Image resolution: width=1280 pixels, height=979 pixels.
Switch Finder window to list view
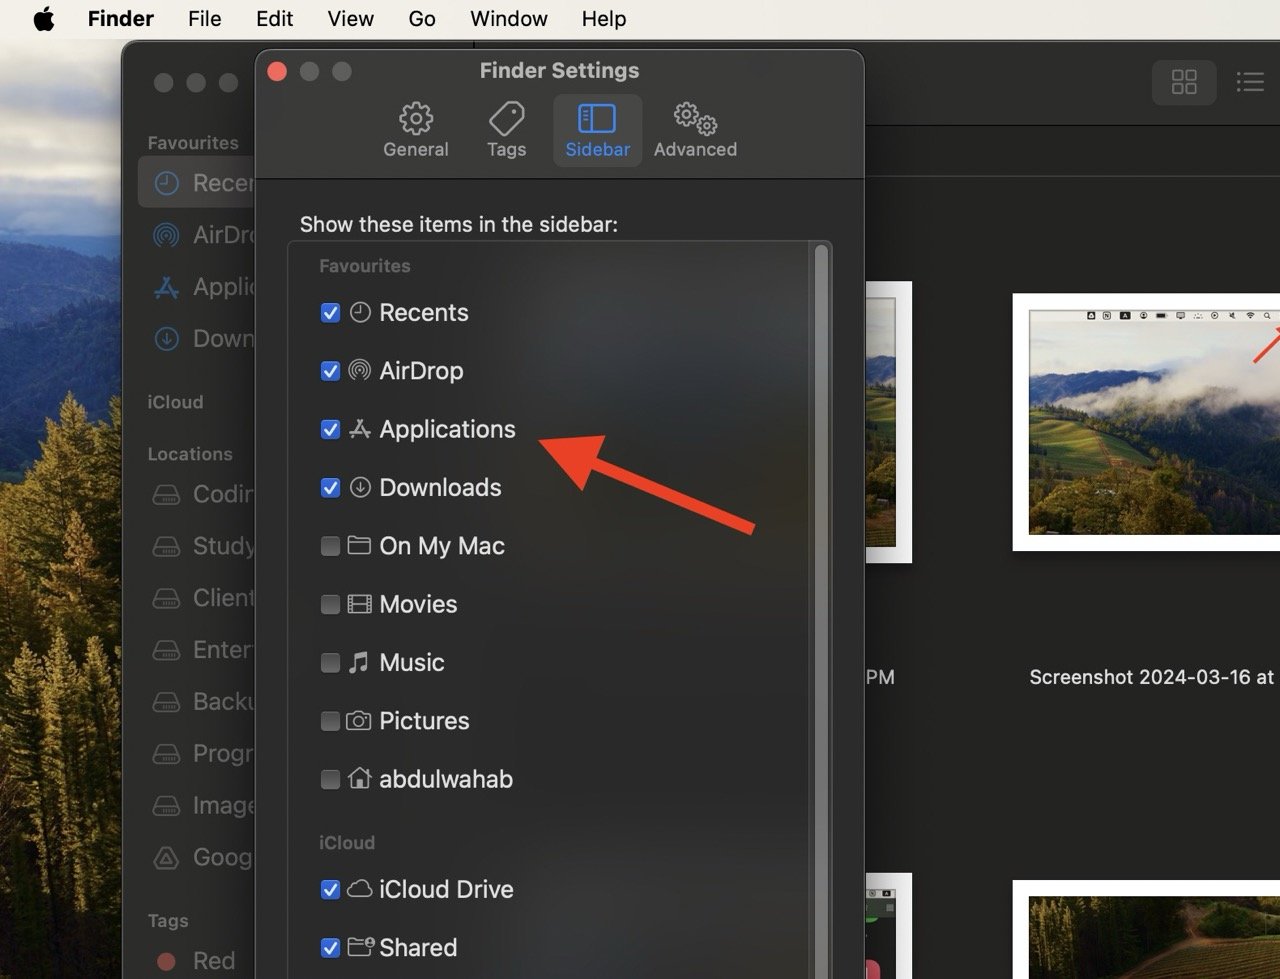(x=1250, y=82)
